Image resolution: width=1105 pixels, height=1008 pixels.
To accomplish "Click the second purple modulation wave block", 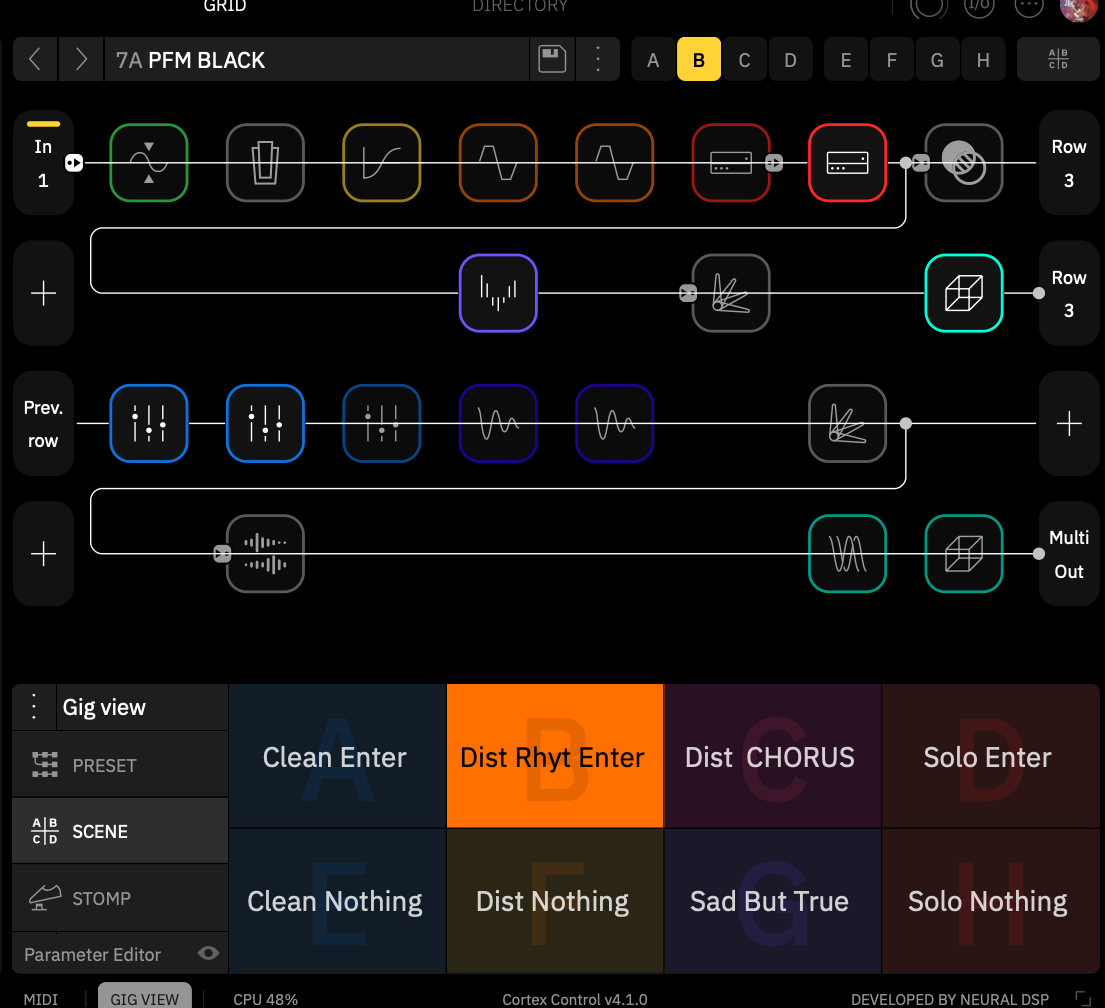I will (615, 424).
